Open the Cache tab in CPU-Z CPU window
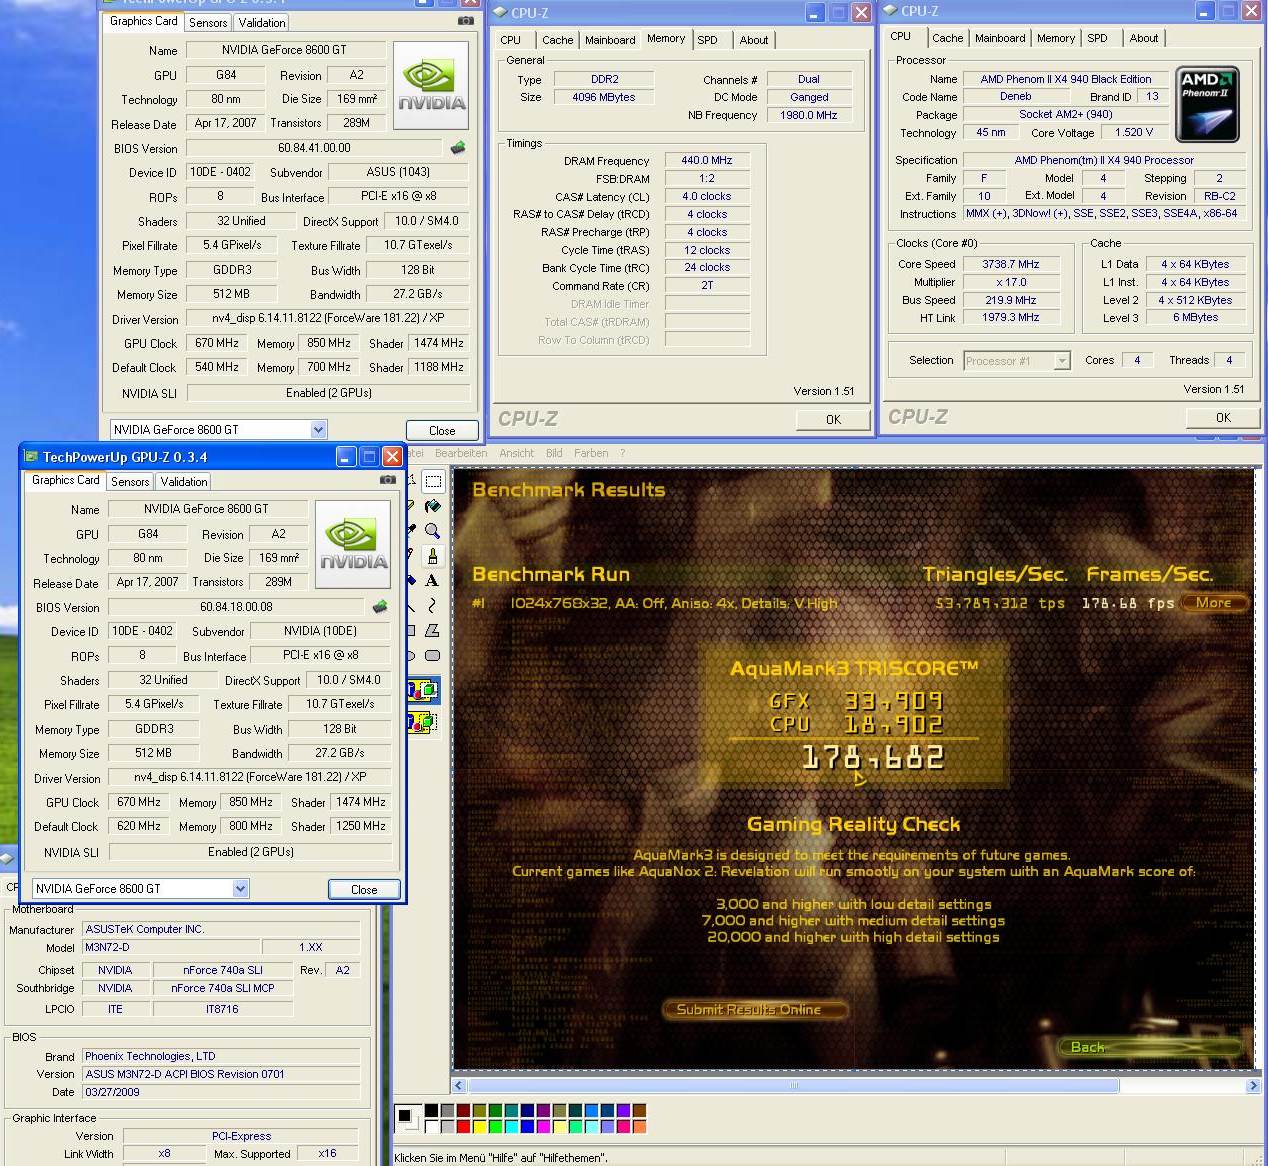The image size is (1268, 1166). [x=948, y=38]
